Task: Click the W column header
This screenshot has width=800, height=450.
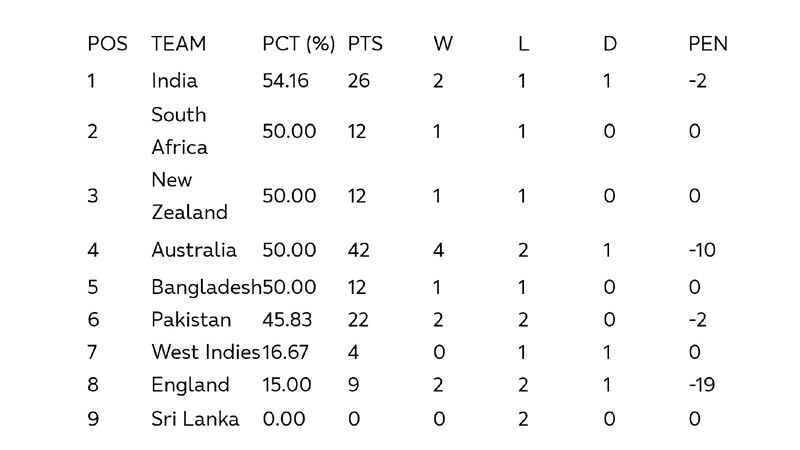Action: (x=443, y=44)
